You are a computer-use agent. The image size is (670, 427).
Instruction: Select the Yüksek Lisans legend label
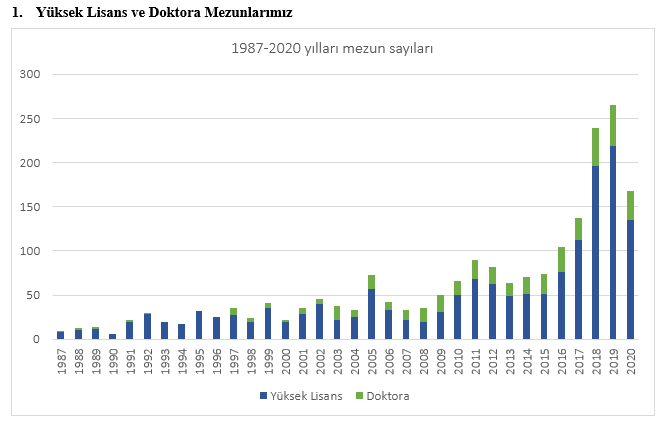(x=306, y=396)
